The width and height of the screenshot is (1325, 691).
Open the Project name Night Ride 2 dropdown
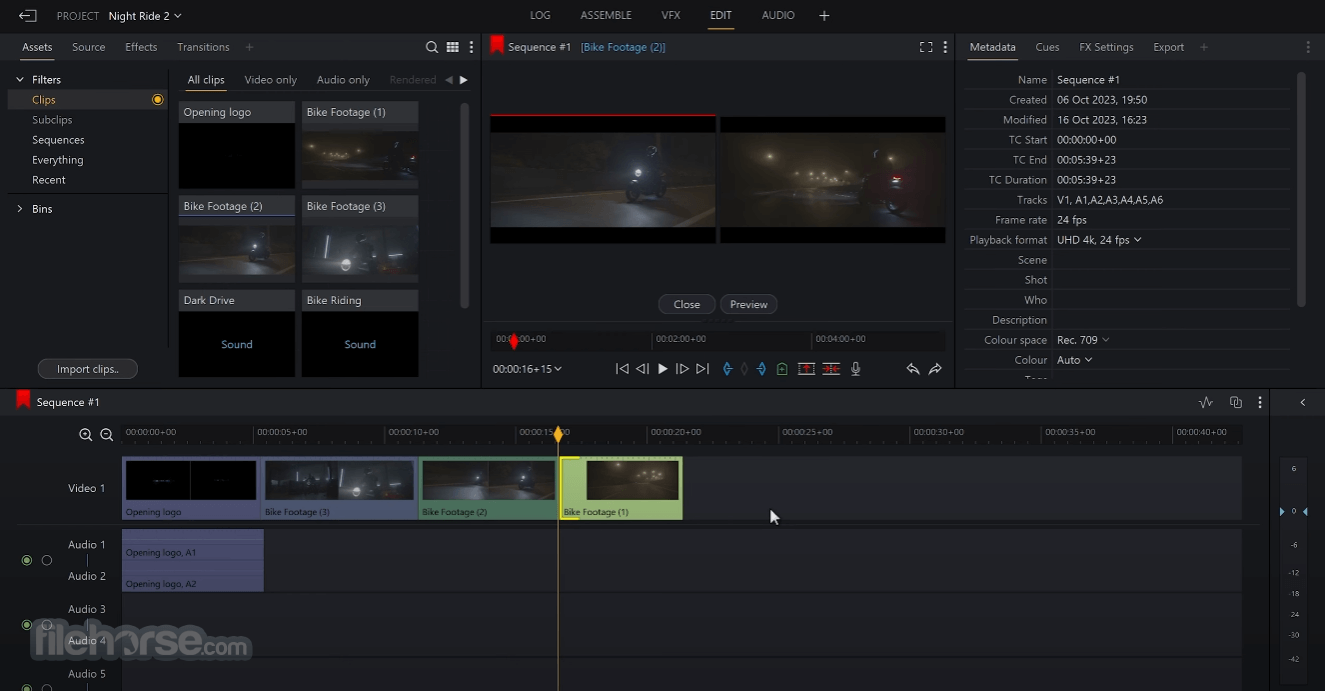coord(145,16)
